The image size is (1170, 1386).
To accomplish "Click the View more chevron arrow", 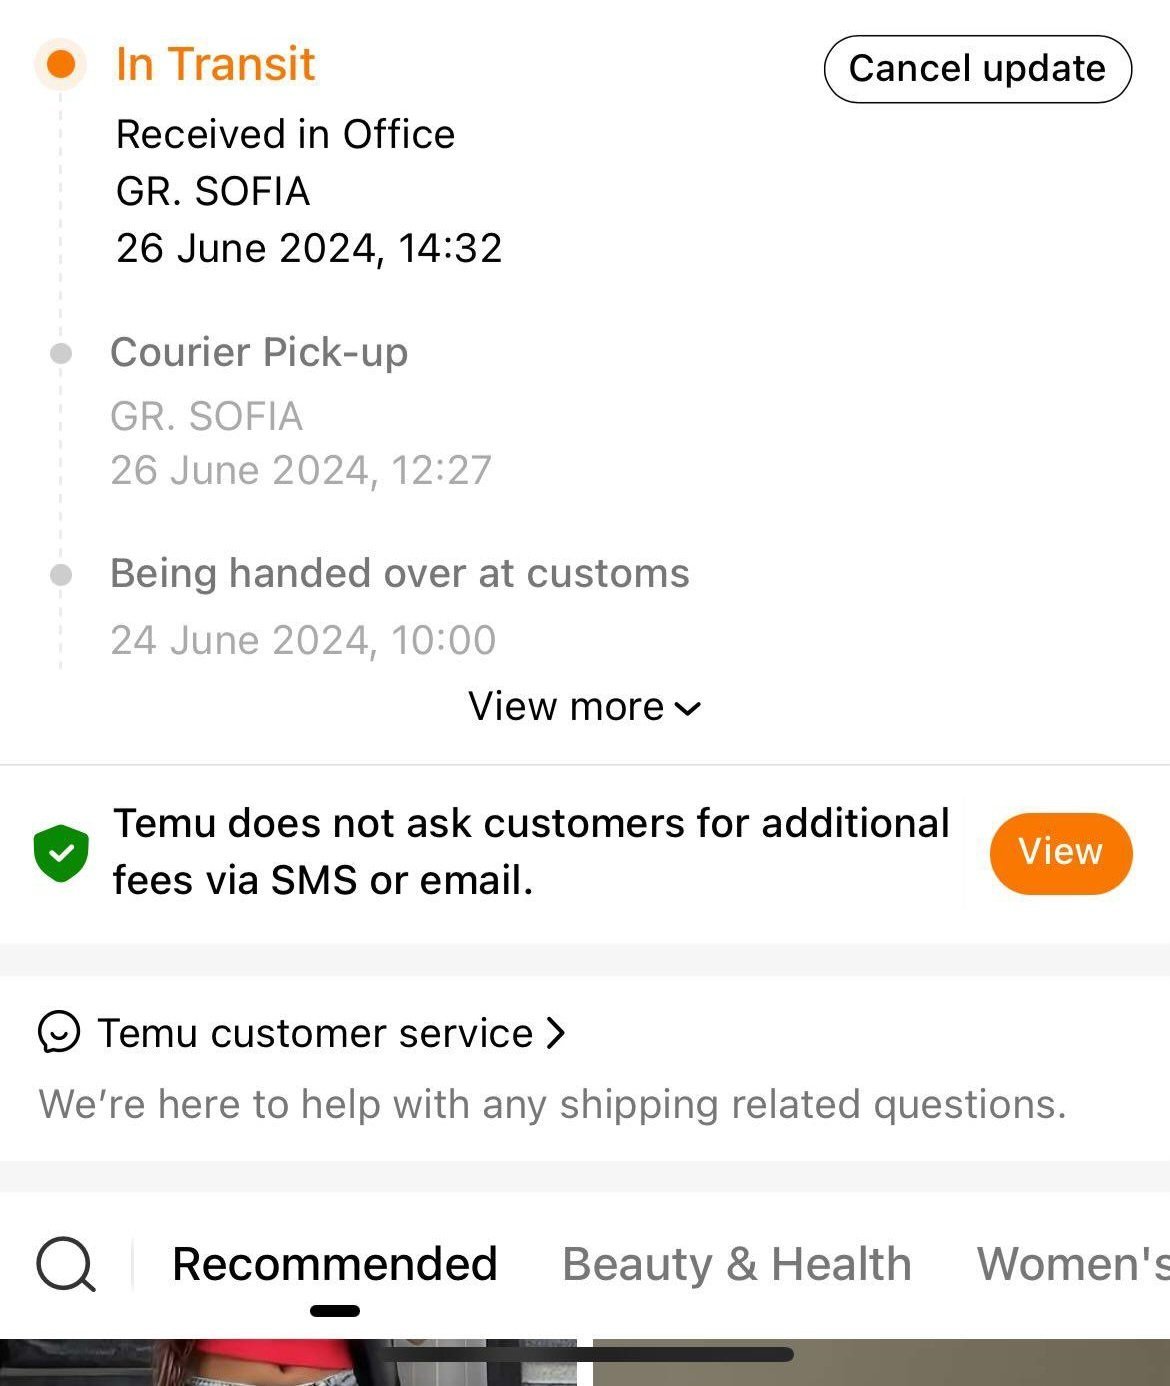I will pyautogui.click(x=688, y=709).
